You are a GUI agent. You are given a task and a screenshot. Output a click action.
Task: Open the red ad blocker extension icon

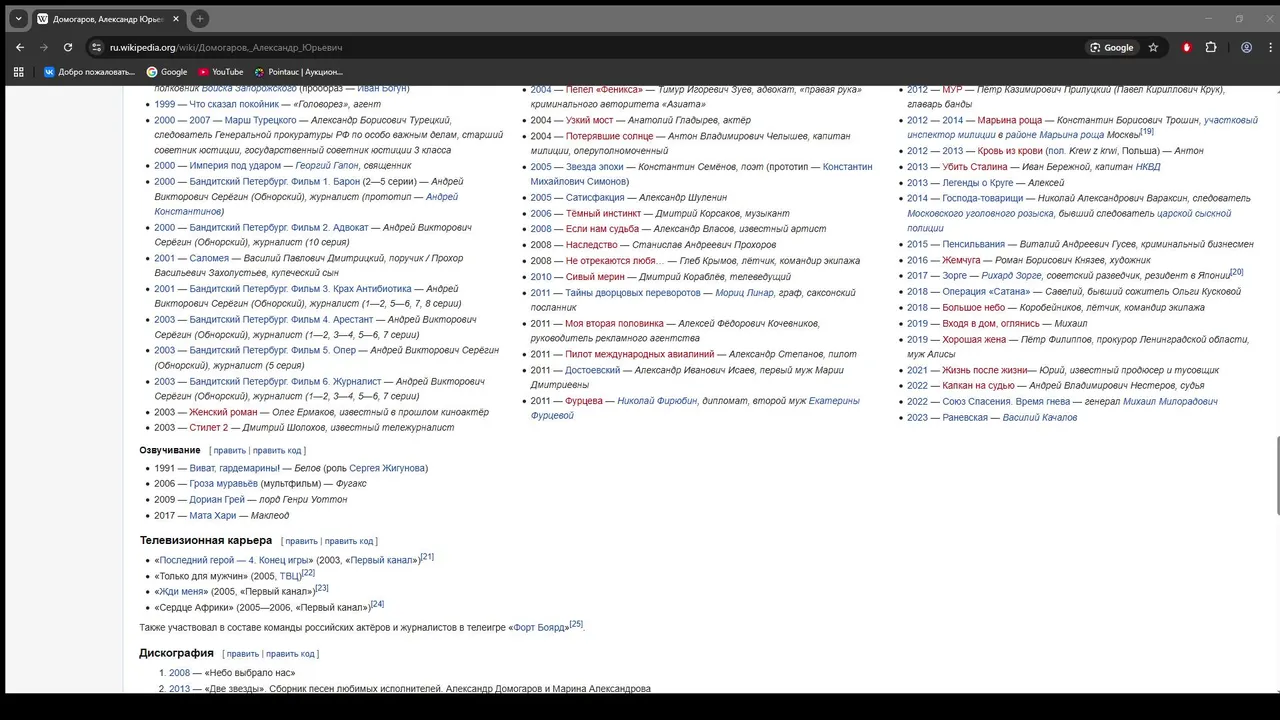pyautogui.click(x=1187, y=47)
